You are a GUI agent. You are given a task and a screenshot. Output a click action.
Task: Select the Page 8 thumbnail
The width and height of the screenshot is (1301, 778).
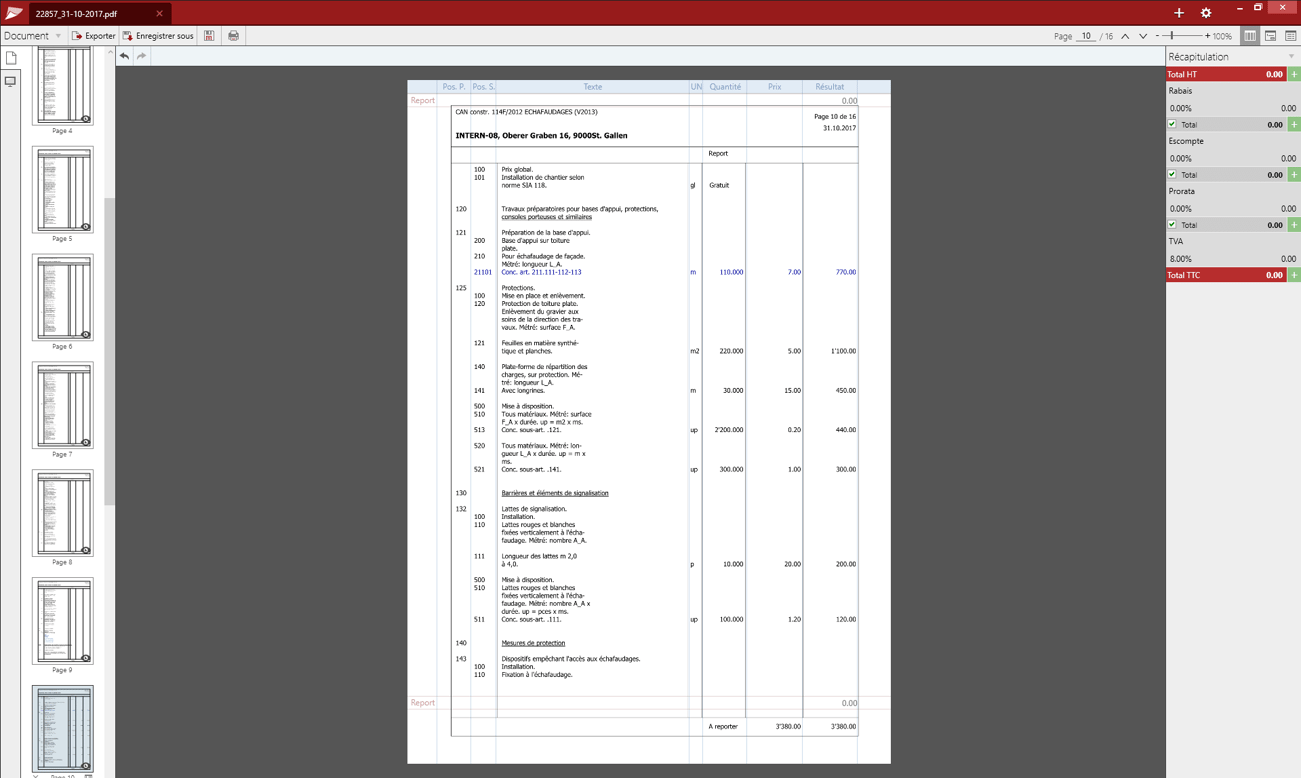point(62,514)
